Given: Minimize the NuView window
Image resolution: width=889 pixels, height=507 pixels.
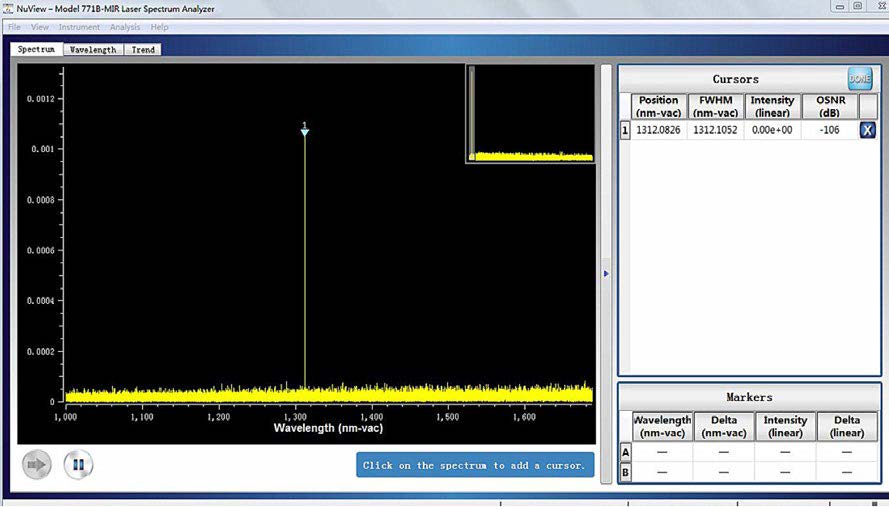Looking at the screenshot, I should [840, 6].
